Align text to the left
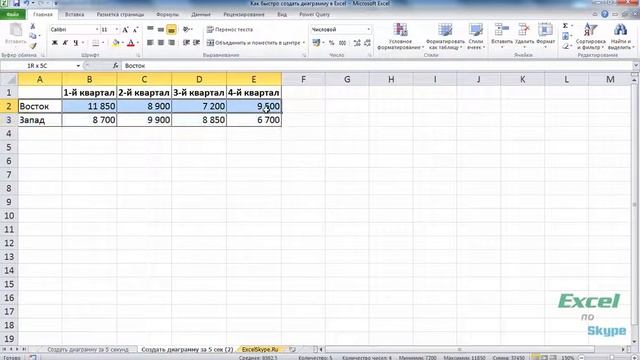Viewport: 640px width, 360px height. point(150,43)
